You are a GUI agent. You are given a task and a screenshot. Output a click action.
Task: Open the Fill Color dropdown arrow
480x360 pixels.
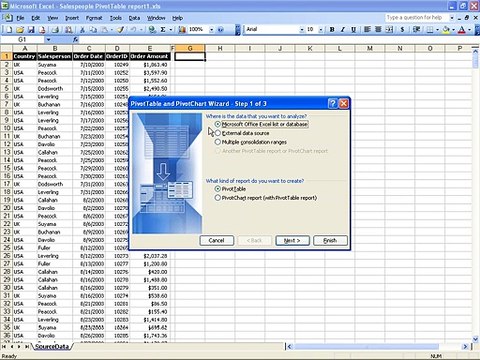[453, 30]
